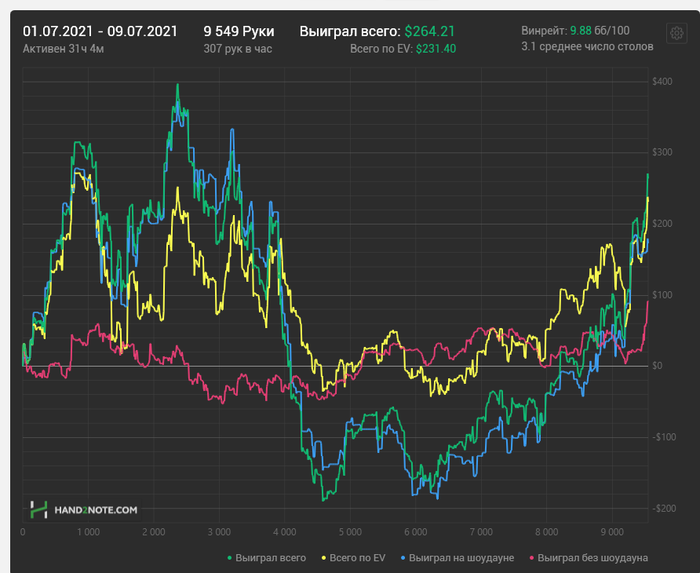
Task: Click the 3 000 x-axis label
Action: point(219,532)
